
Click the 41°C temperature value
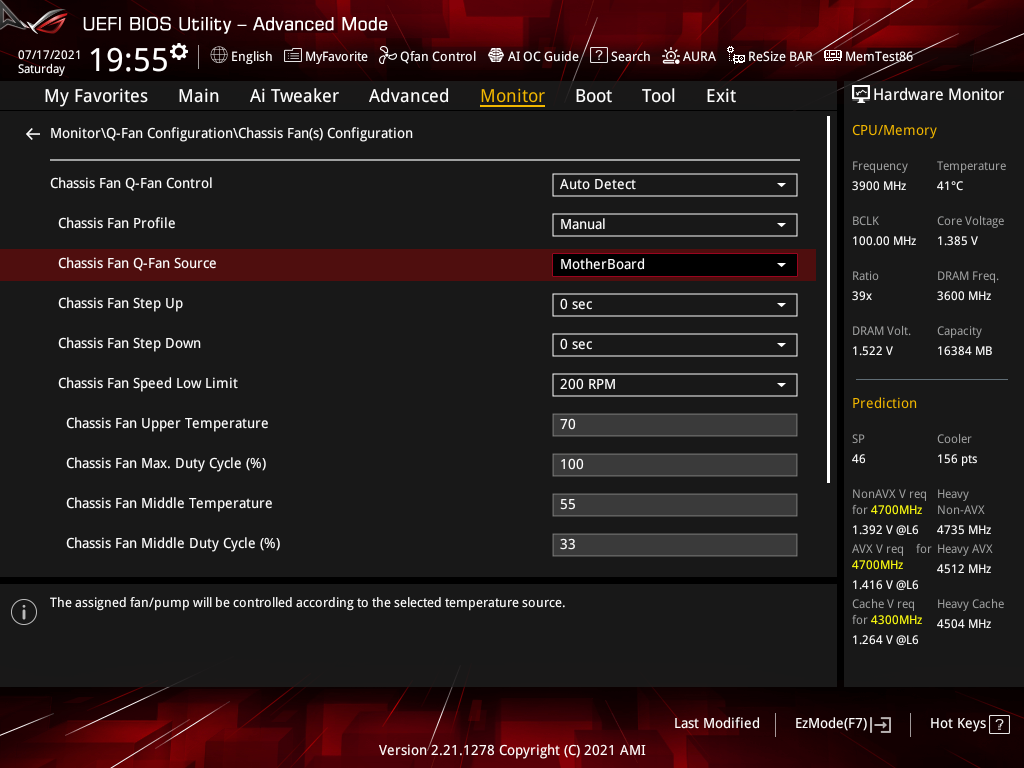point(950,186)
